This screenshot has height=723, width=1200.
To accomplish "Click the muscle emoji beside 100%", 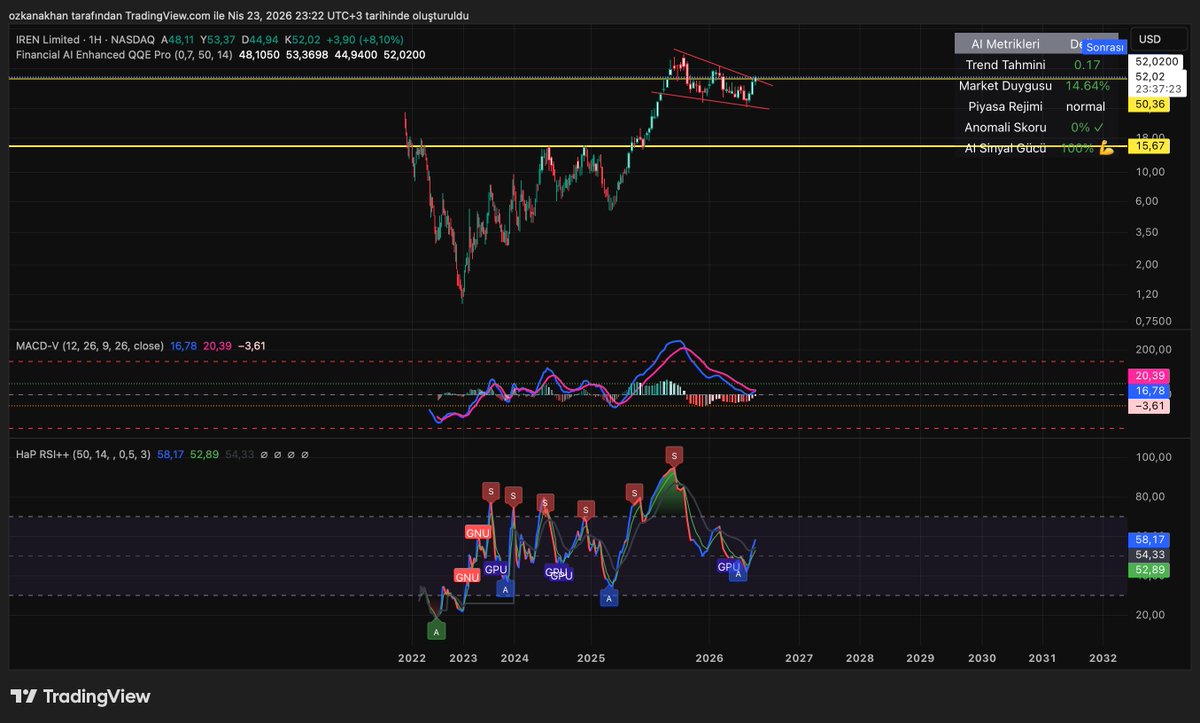I will point(1106,148).
